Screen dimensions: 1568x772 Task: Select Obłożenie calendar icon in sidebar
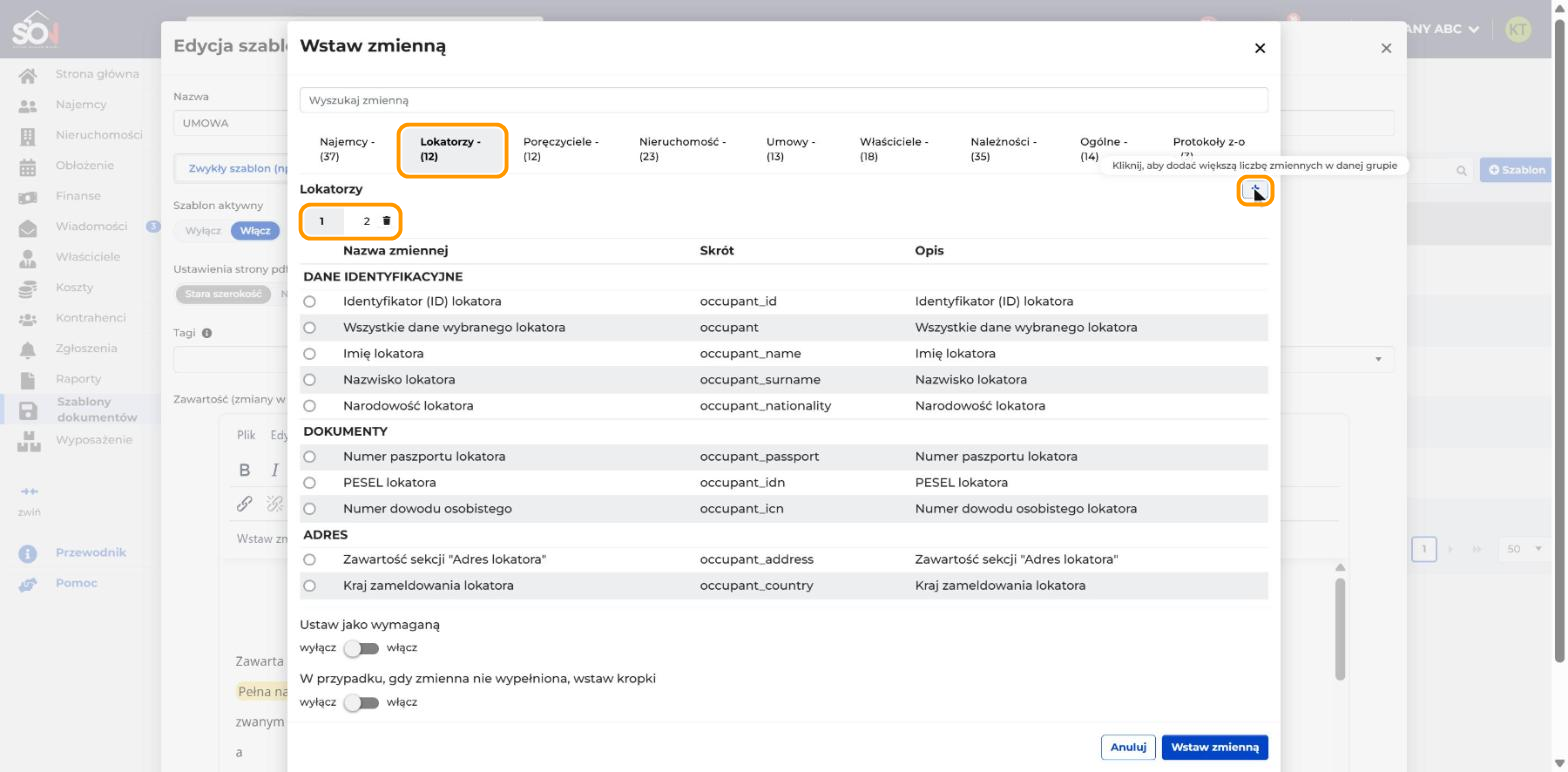tap(28, 168)
